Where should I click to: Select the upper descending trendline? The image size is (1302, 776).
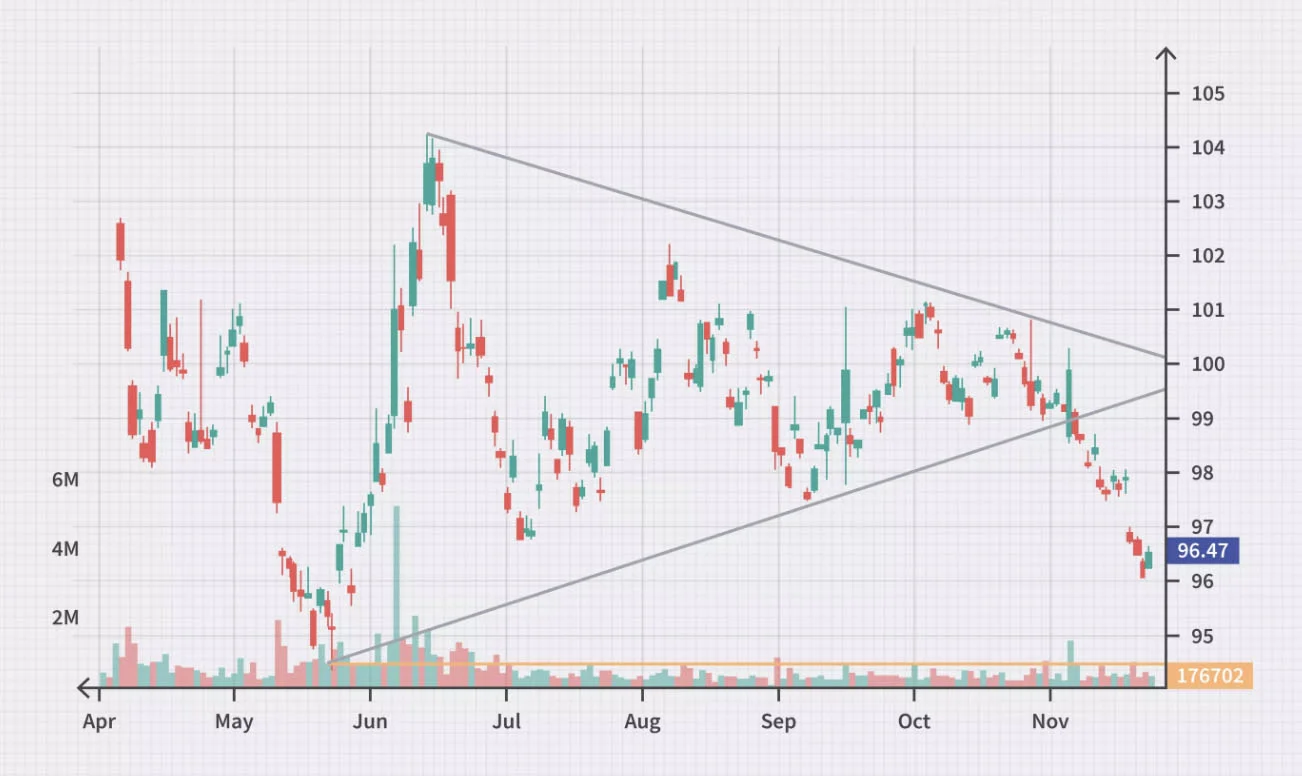795,245
